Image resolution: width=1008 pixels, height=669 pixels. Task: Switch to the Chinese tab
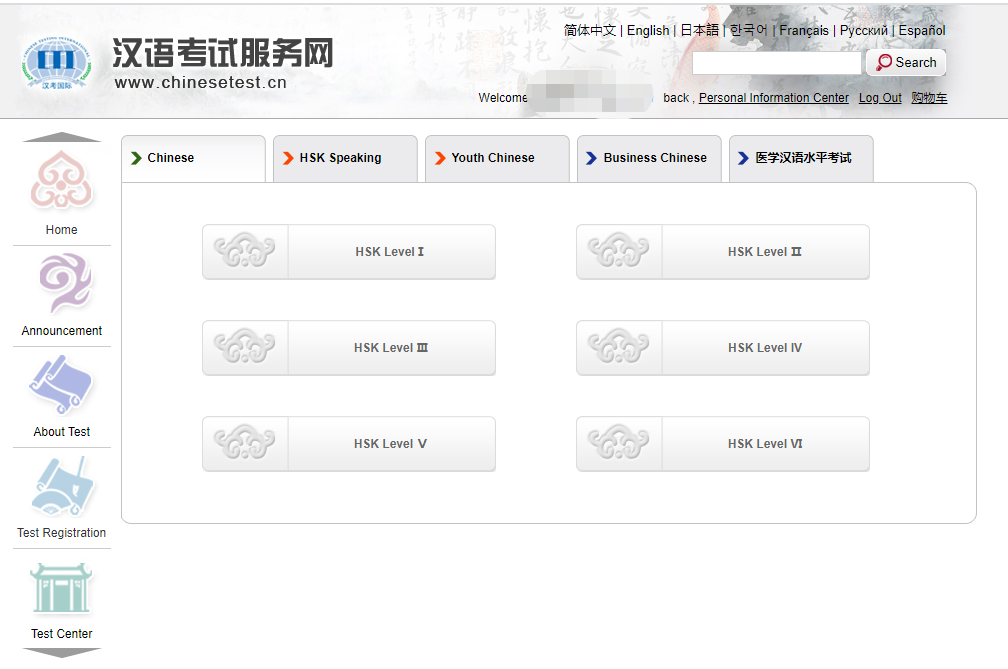(x=193, y=158)
